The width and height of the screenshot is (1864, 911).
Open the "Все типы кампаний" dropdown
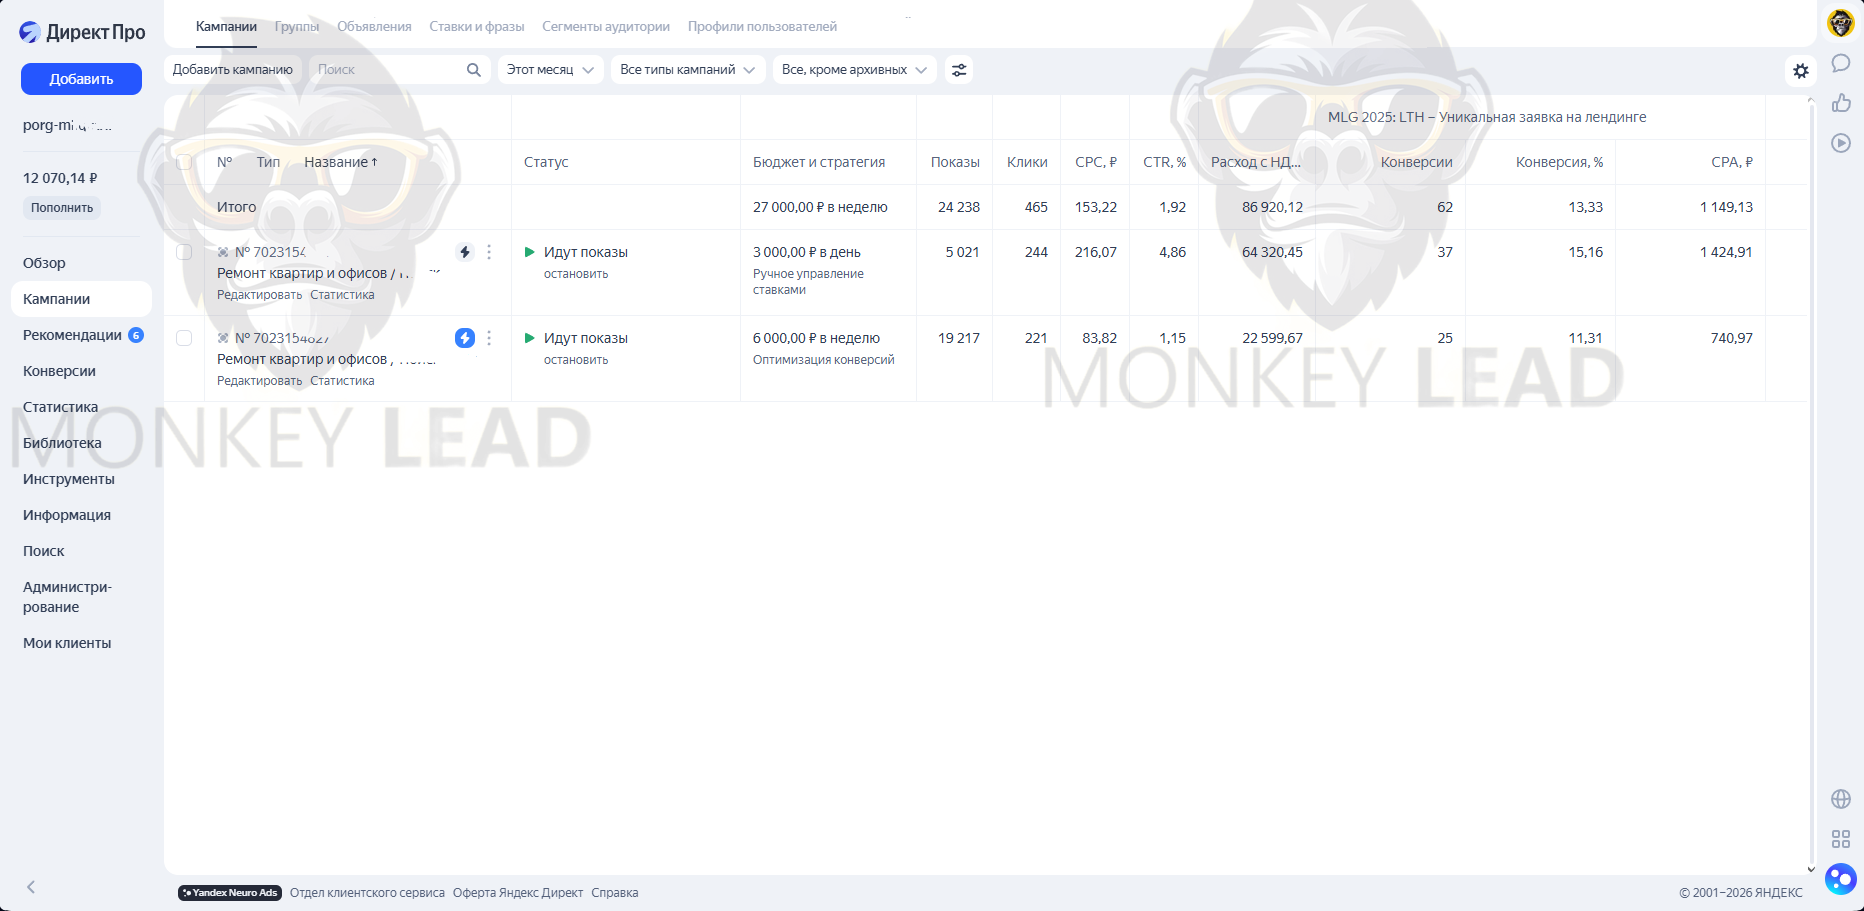pos(687,70)
